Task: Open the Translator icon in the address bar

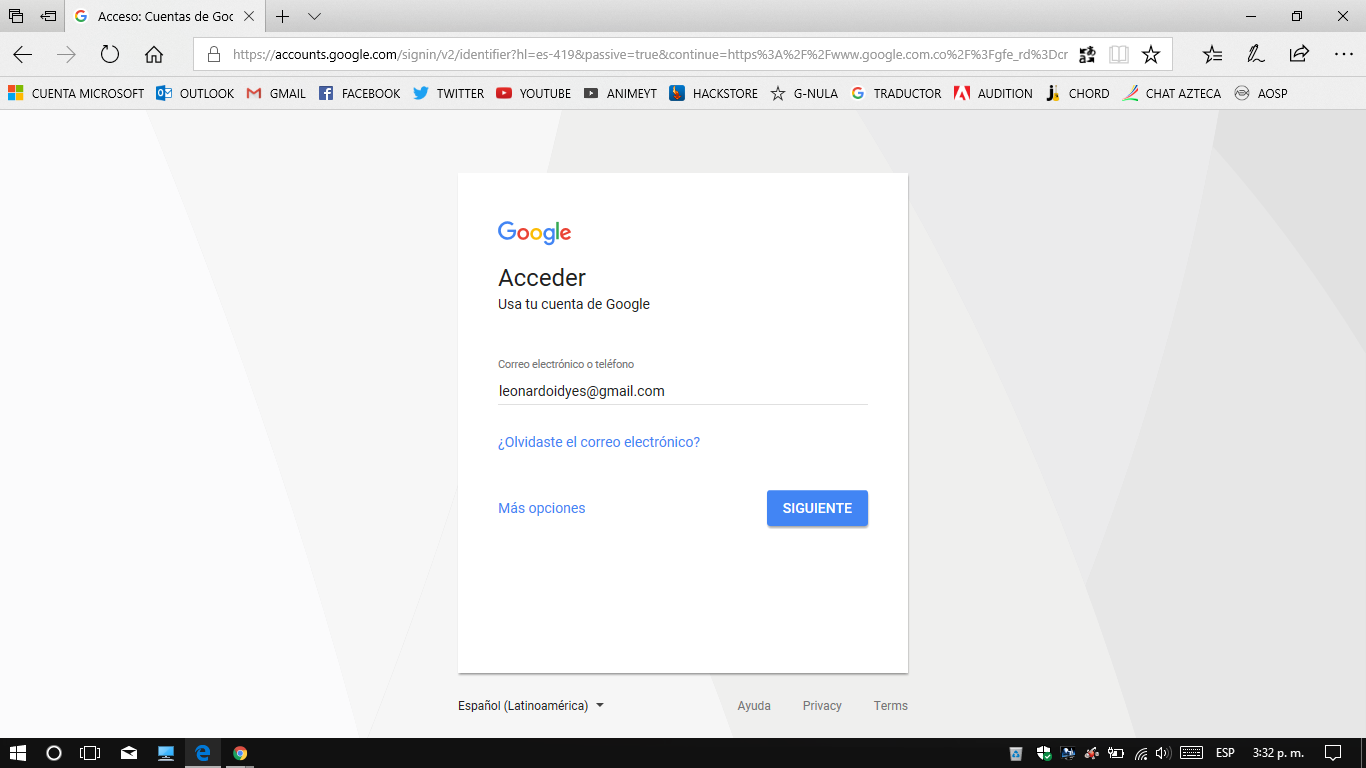Action: (1087, 55)
